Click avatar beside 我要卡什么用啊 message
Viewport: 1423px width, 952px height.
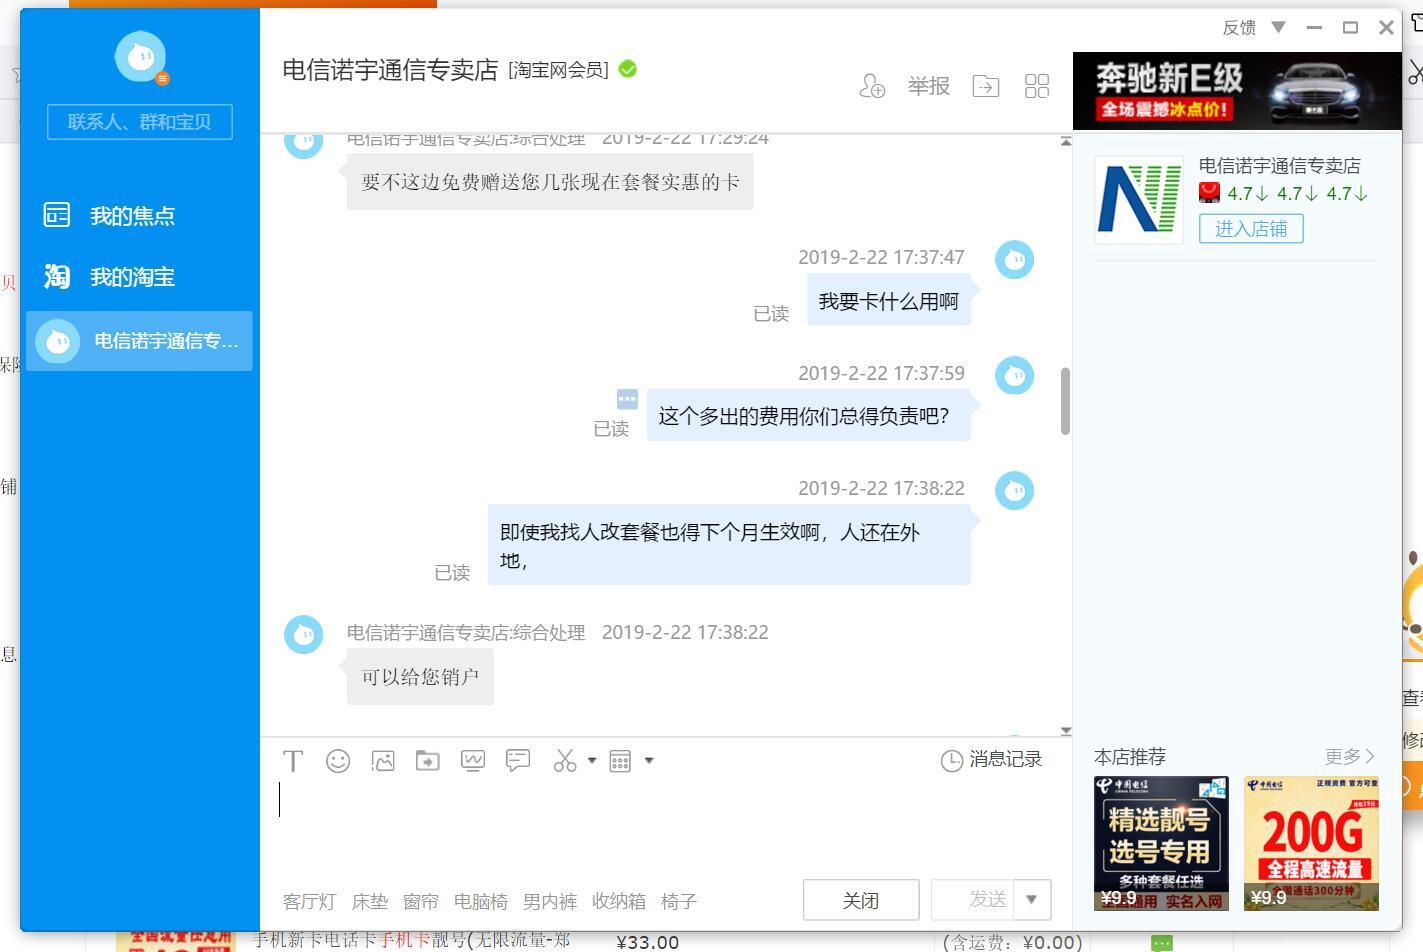[1014, 260]
